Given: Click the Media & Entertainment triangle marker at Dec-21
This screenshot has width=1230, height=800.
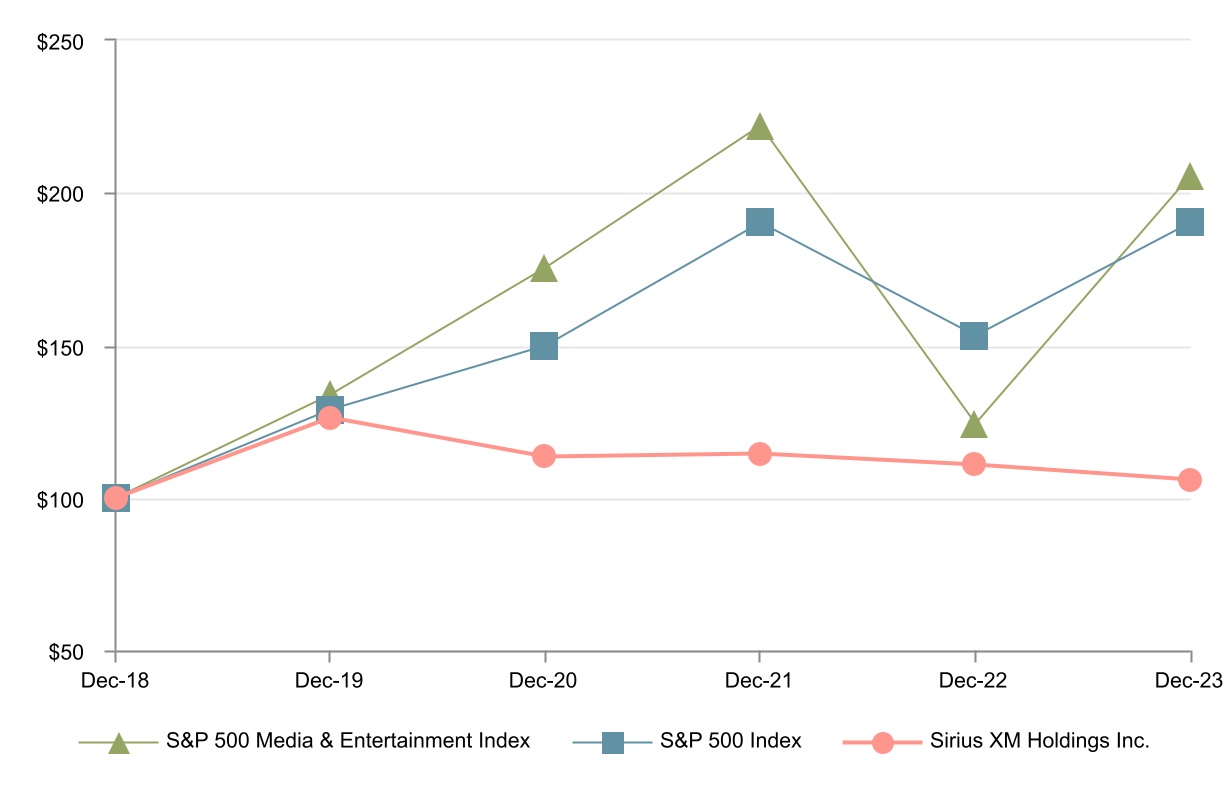Looking at the screenshot, I should [x=760, y=128].
